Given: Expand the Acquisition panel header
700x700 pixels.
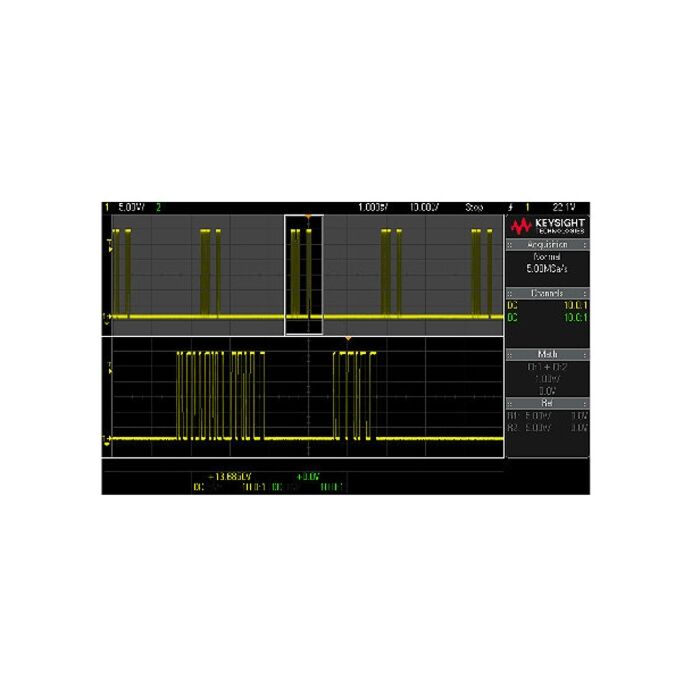Looking at the screenshot, I should click(x=547, y=244).
